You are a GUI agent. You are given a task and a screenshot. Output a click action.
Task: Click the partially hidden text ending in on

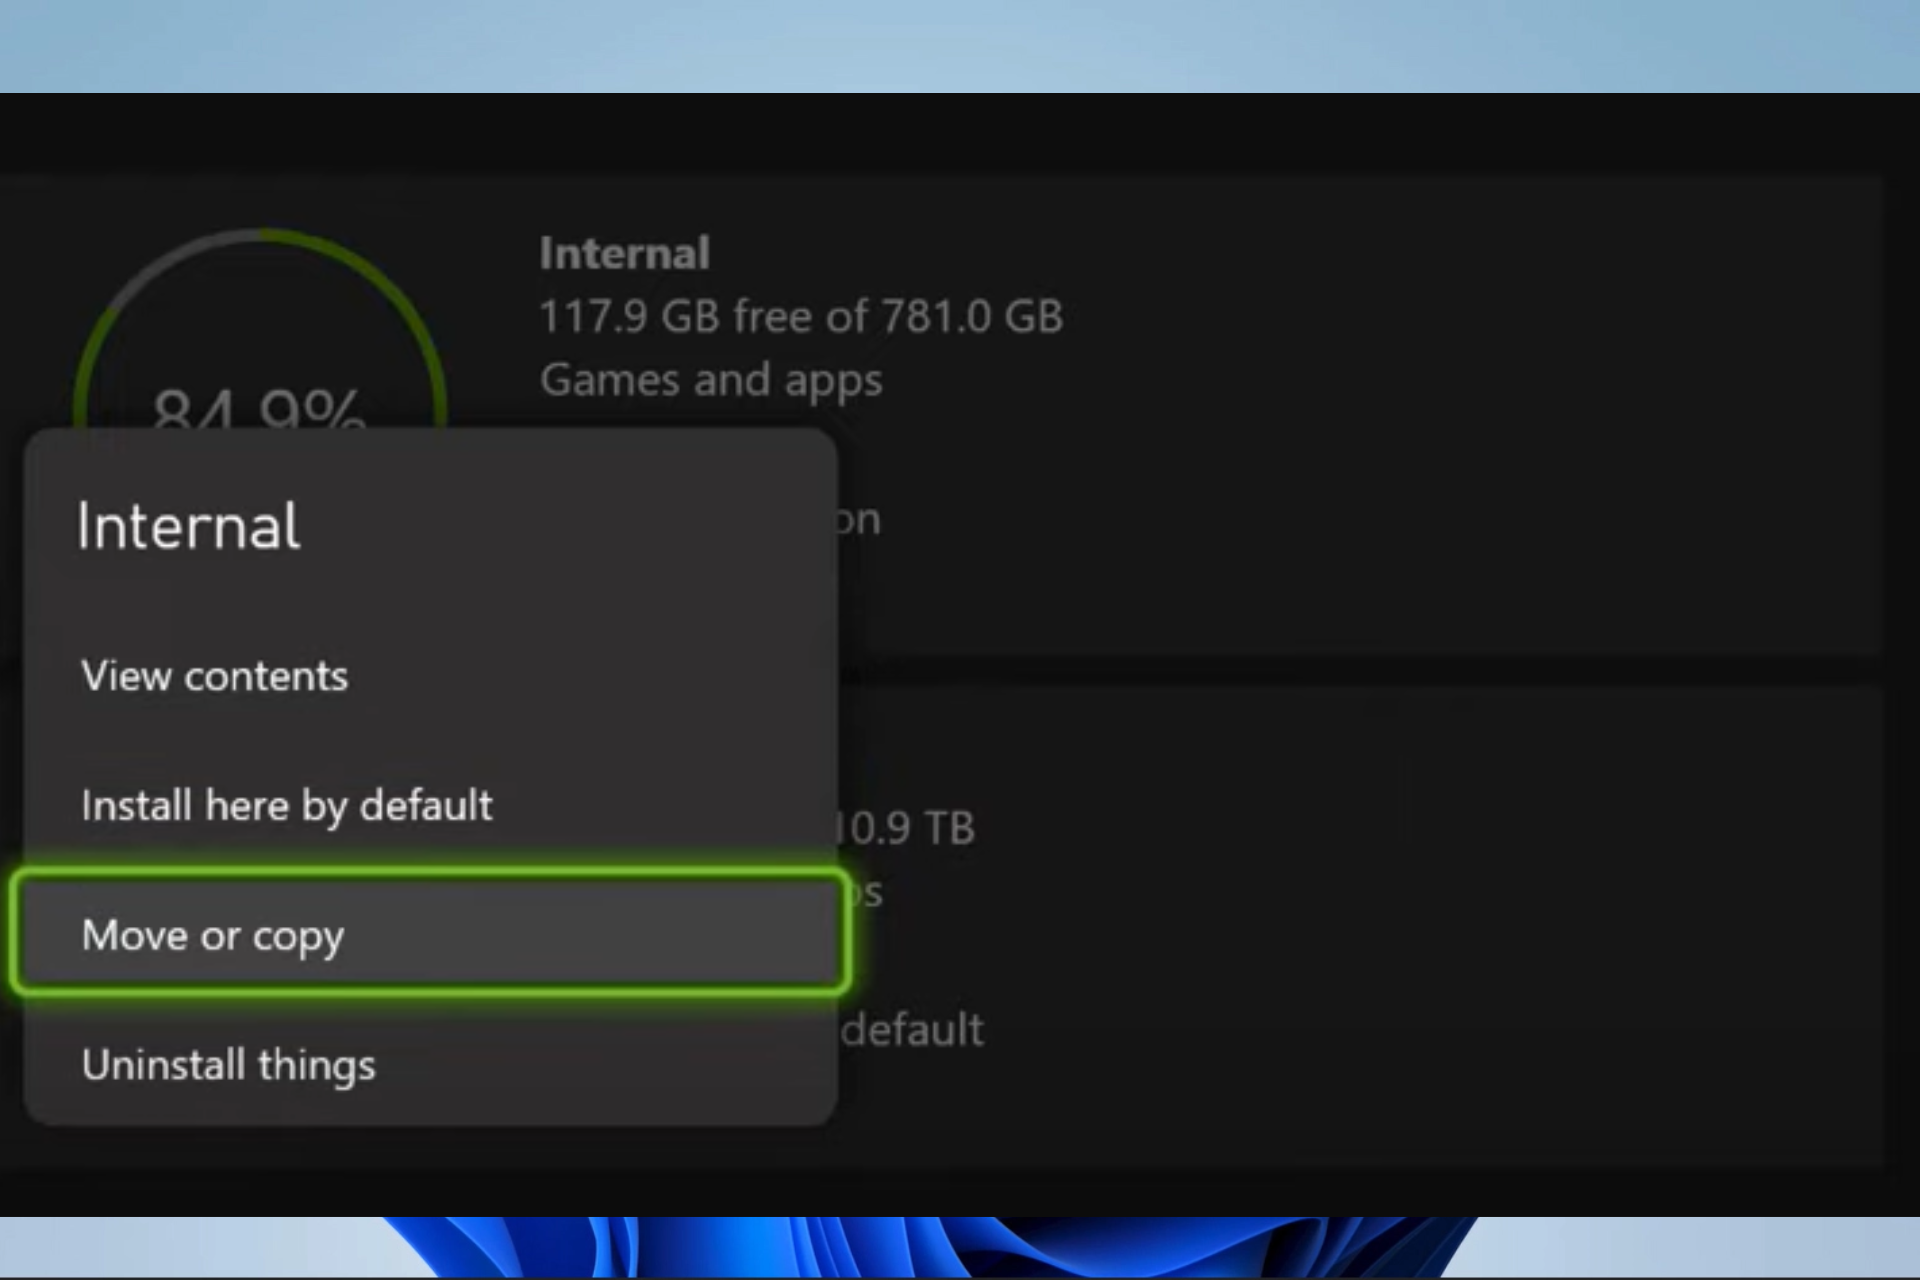tap(858, 520)
